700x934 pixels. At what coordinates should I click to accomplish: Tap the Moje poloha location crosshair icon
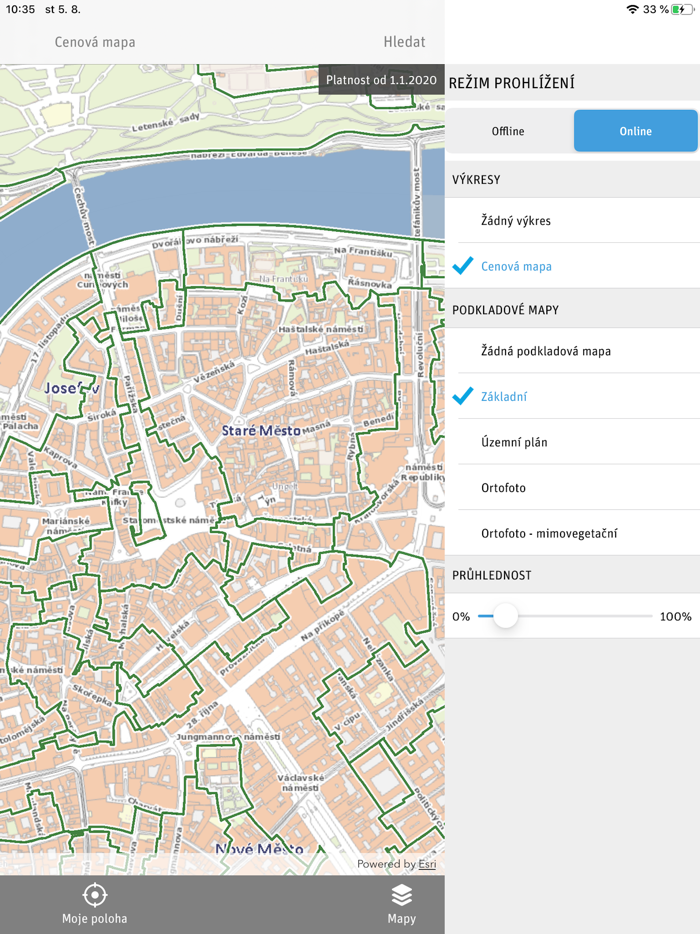pyautogui.click(x=95, y=895)
